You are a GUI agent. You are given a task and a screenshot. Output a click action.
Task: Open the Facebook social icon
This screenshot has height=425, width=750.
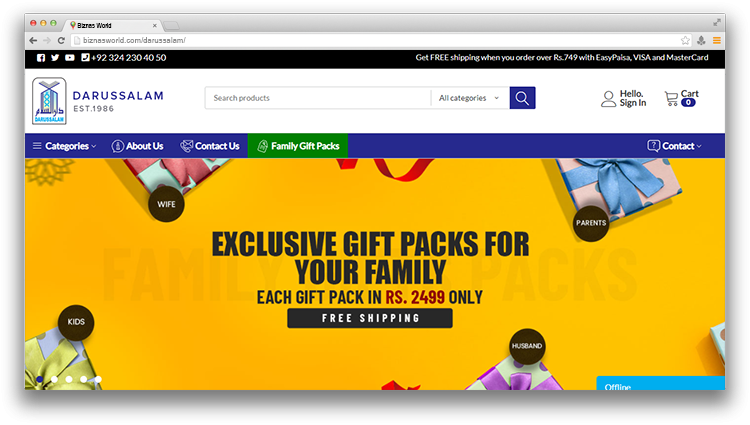click(x=41, y=58)
